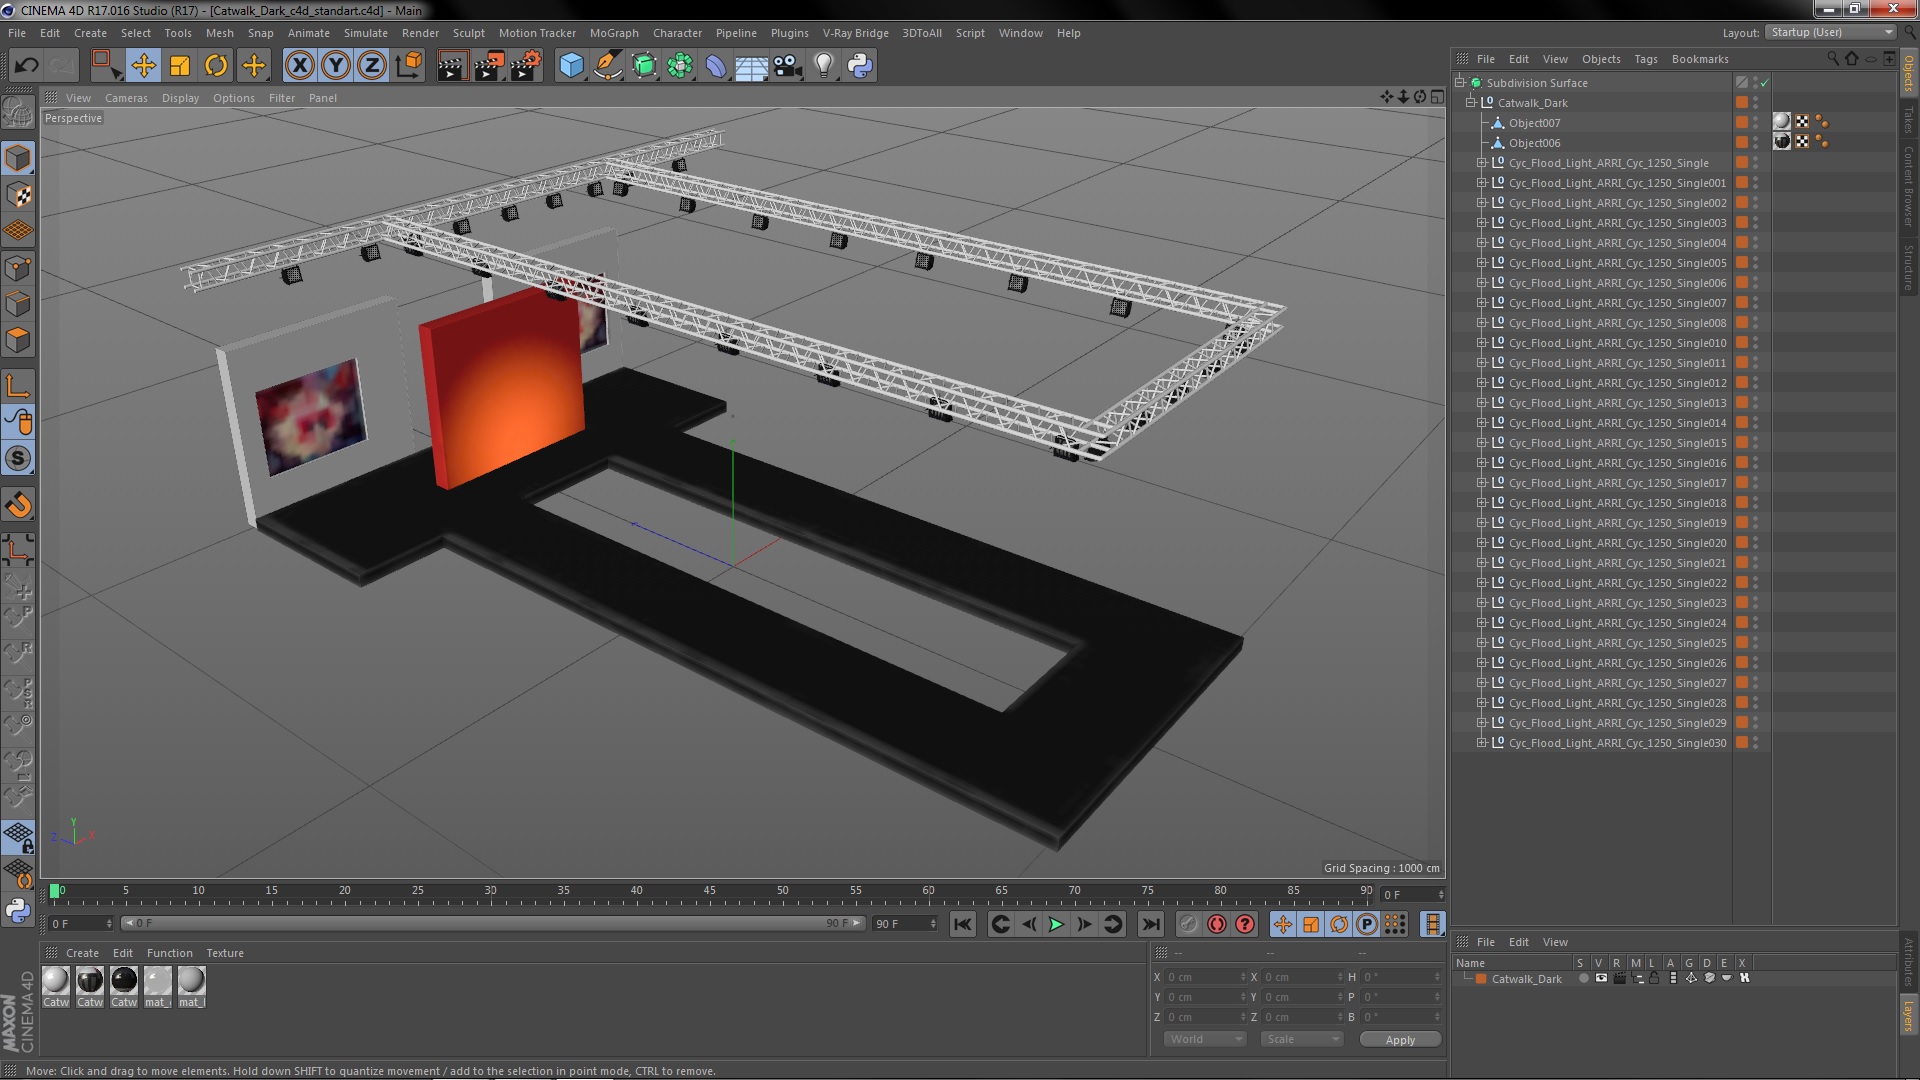Select the Scale tool

tap(180, 66)
